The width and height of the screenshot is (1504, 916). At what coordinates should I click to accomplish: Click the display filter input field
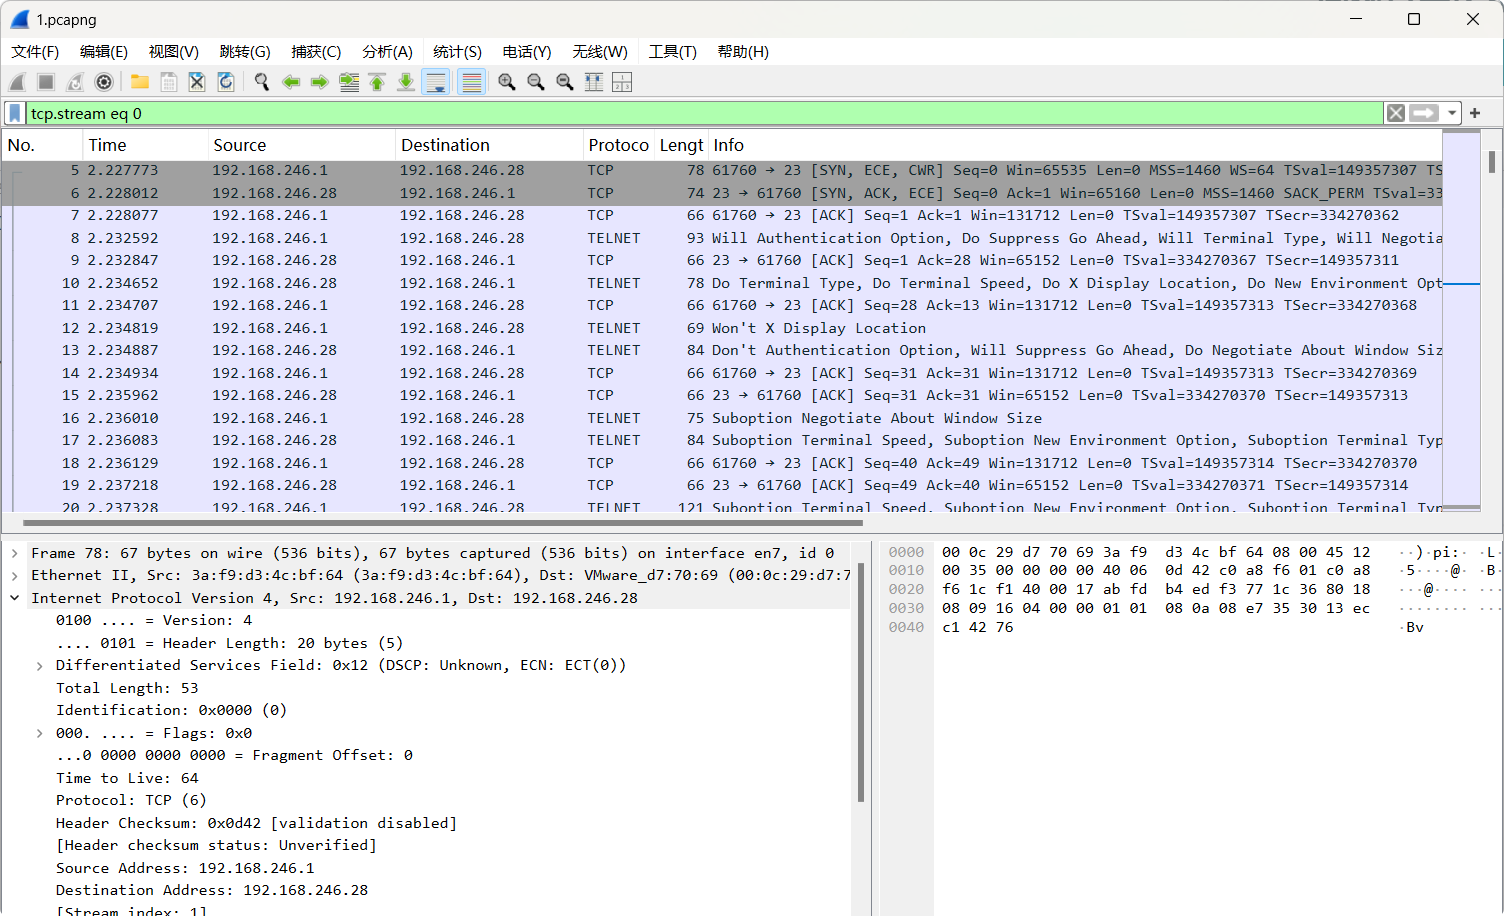704,113
